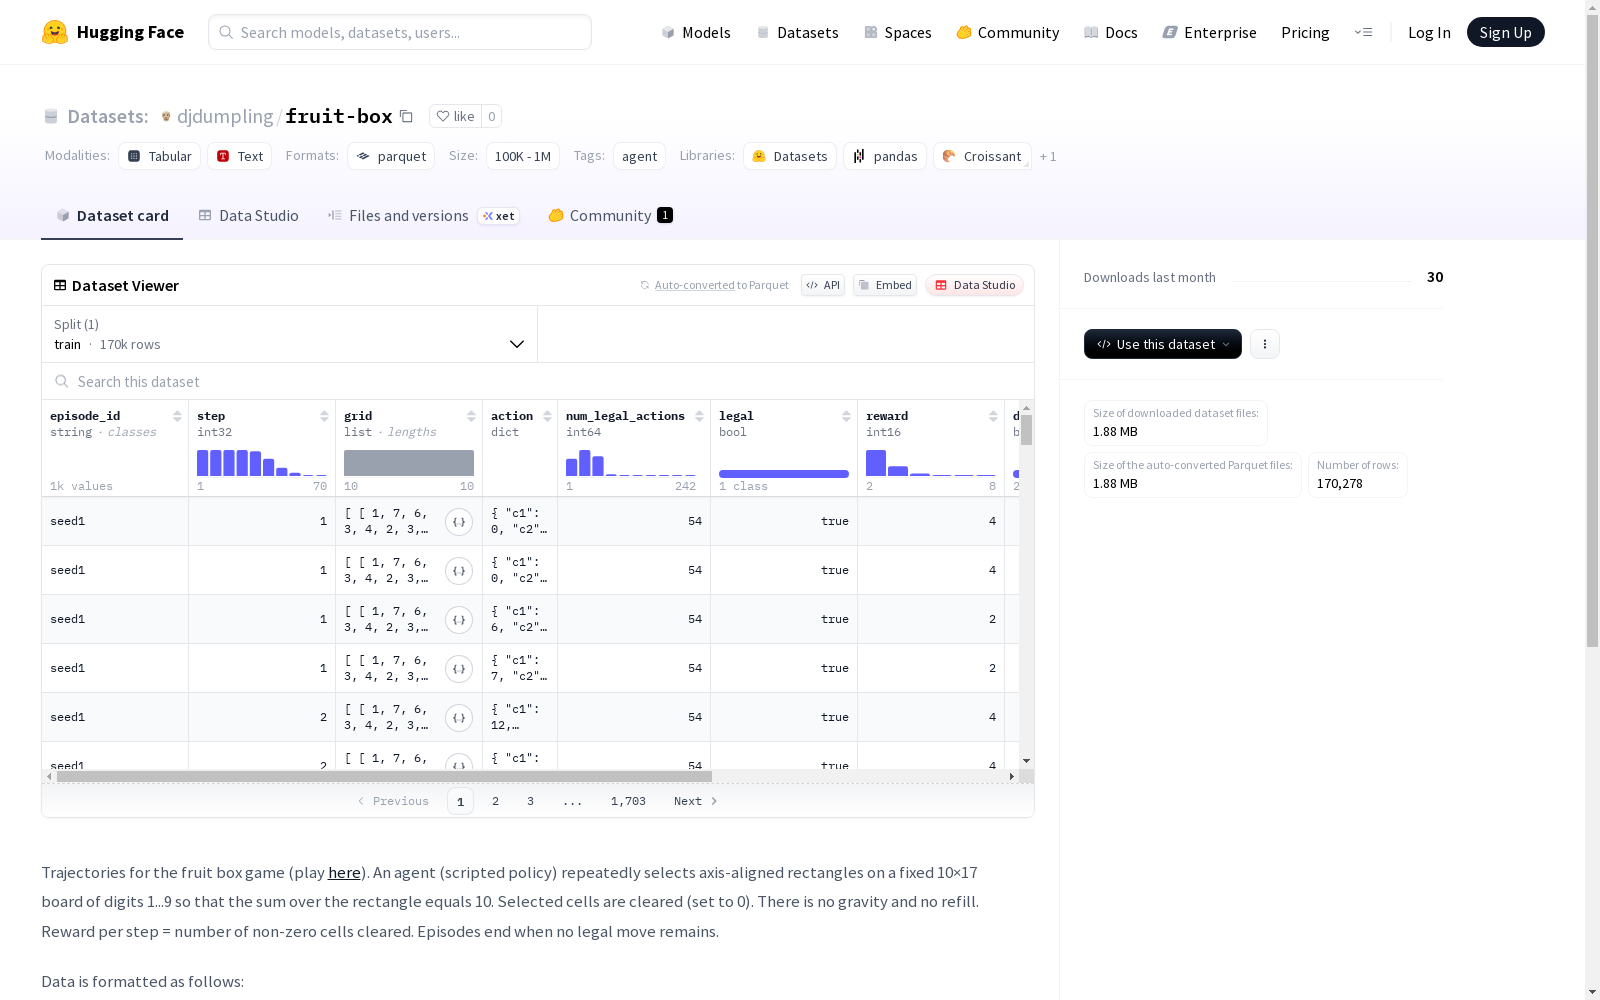This screenshot has height=1000, width=1600.
Task: Jump to last page 1,703
Action: click(628, 801)
